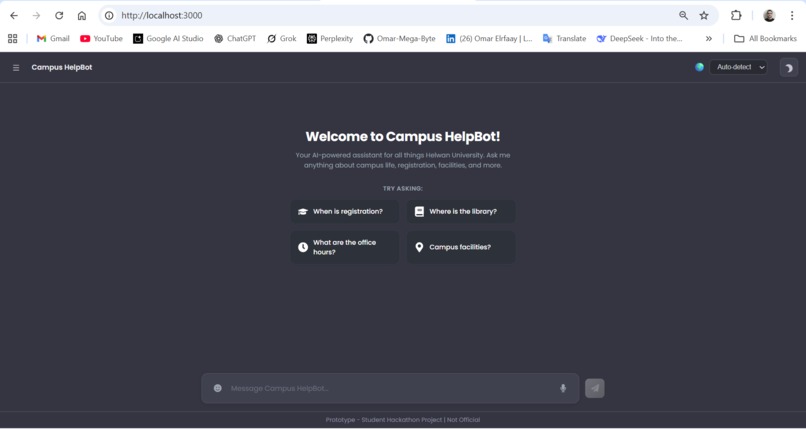This screenshot has width=806, height=429.
Task: Open the browser extensions puzzle icon
Action: point(736,15)
